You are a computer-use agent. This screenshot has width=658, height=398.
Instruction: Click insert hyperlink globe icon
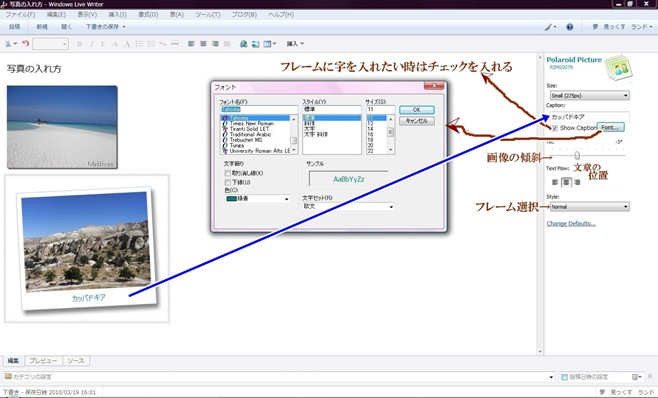[243, 44]
